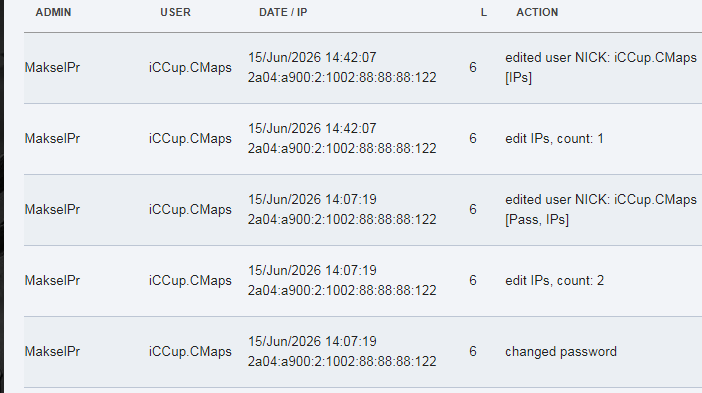Select the ACTION column header
This screenshot has height=393, width=702.
pyautogui.click(x=537, y=12)
